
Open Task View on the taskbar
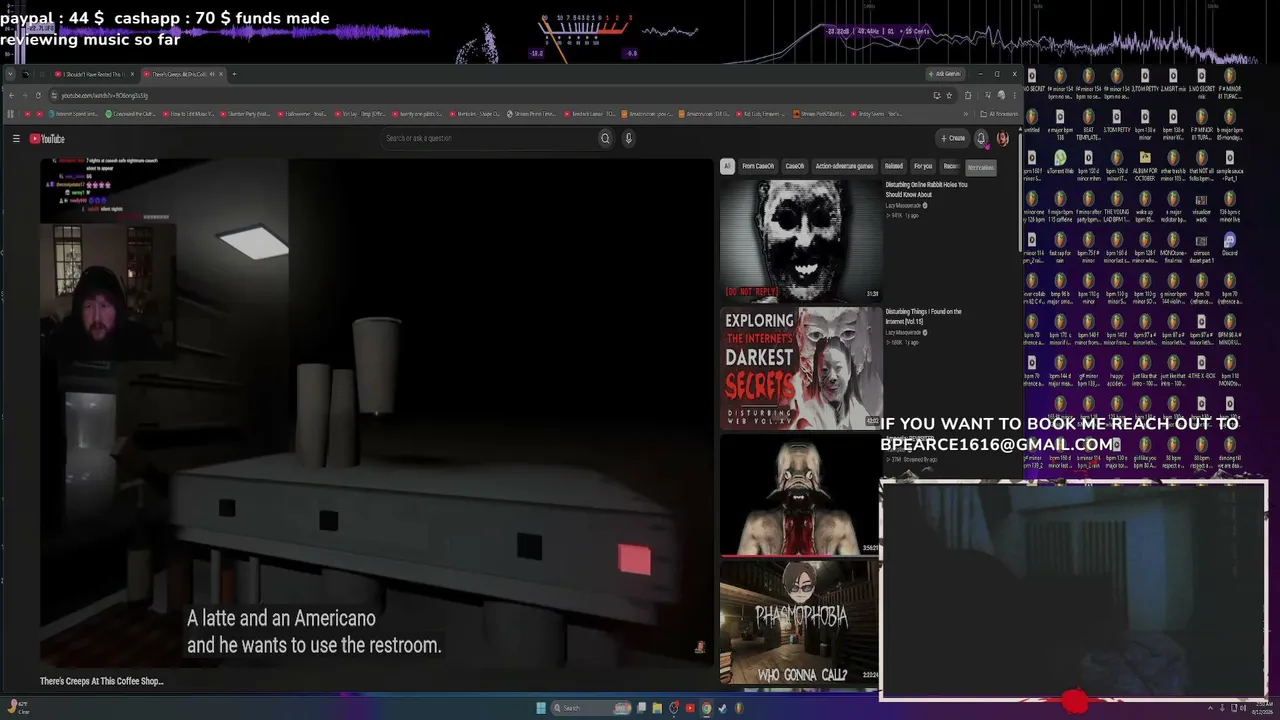pos(641,708)
